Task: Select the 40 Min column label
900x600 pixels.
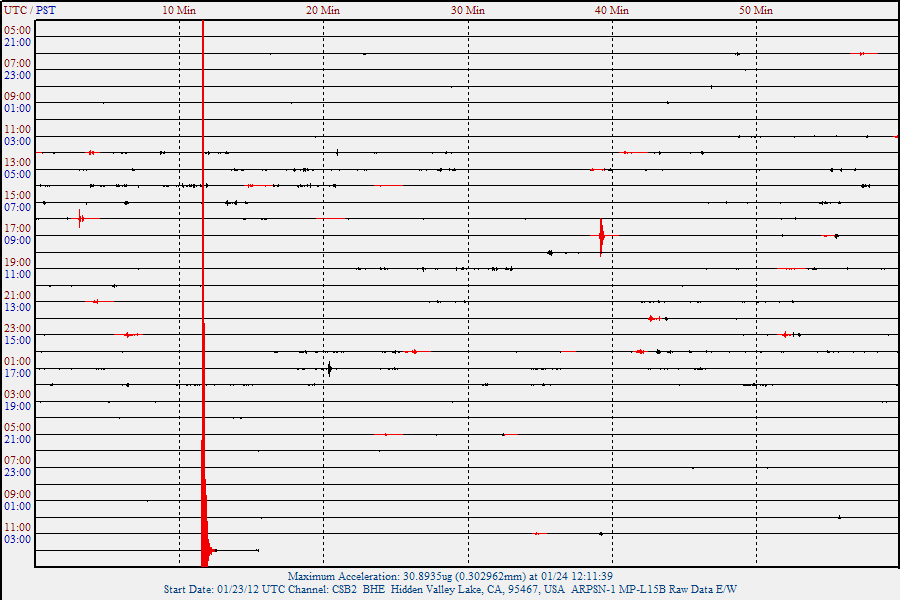Action: coord(611,10)
